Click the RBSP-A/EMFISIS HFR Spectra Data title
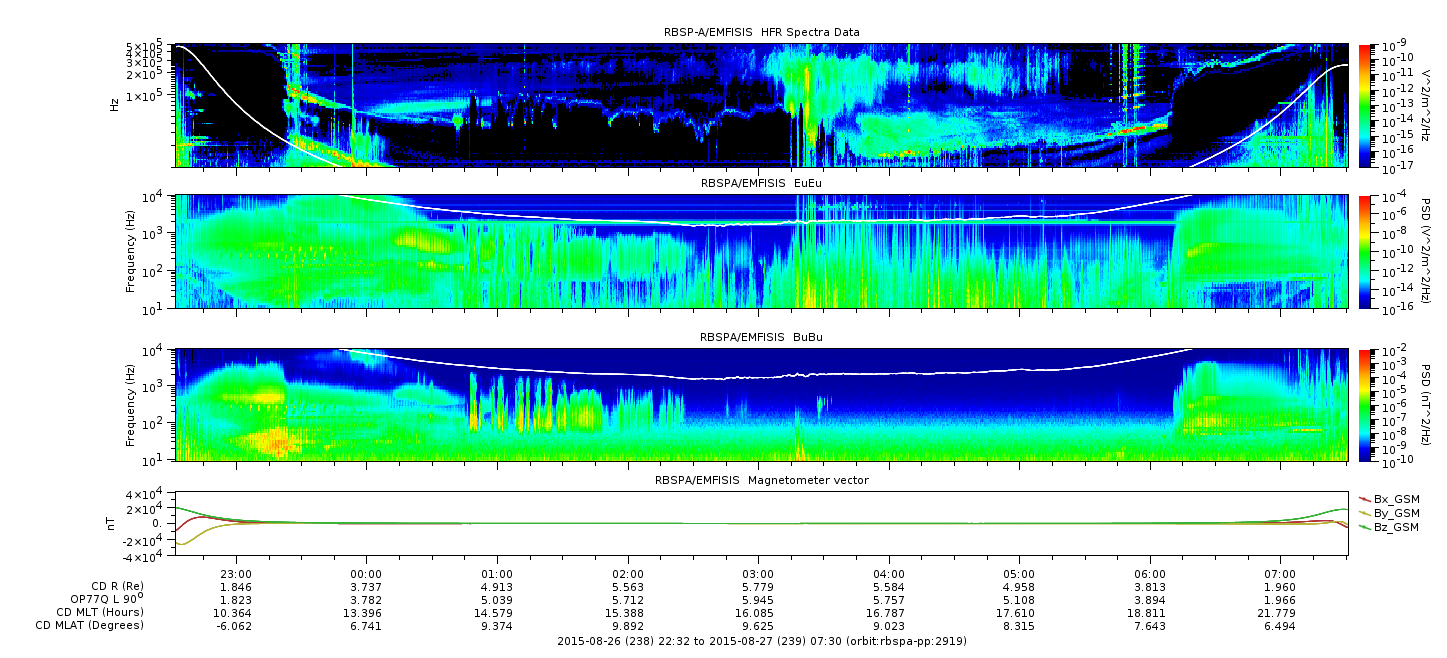 pyautogui.click(x=762, y=32)
